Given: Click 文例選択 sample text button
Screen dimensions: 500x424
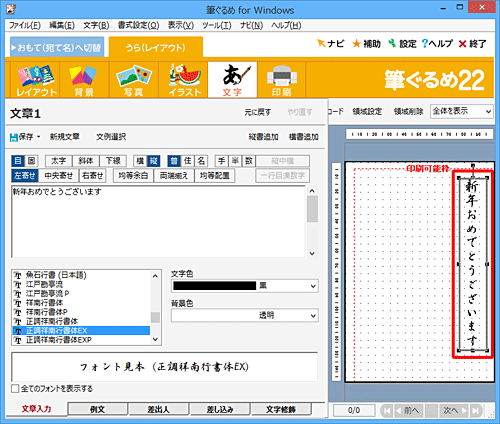Looking at the screenshot, I should pyautogui.click(x=111, y=137).
